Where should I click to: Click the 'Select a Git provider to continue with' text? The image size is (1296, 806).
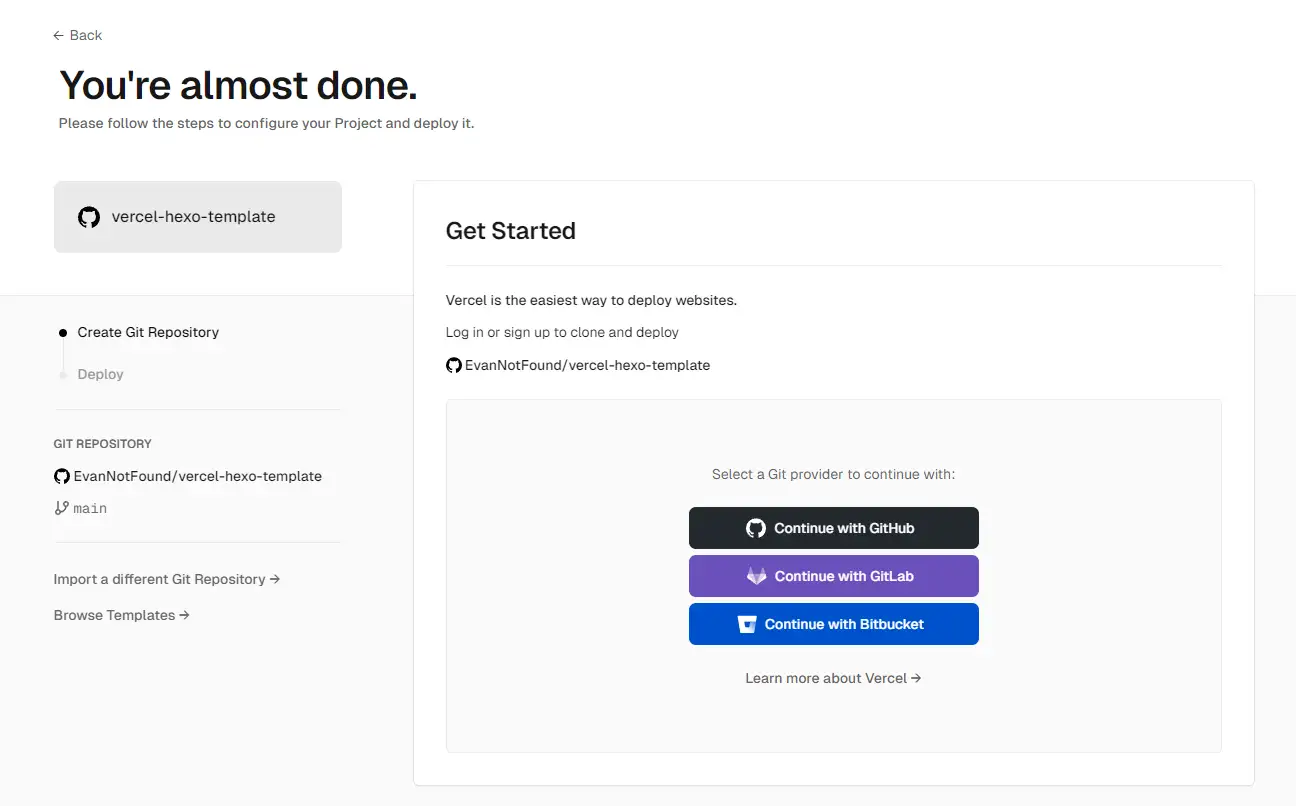pos(834,474)
